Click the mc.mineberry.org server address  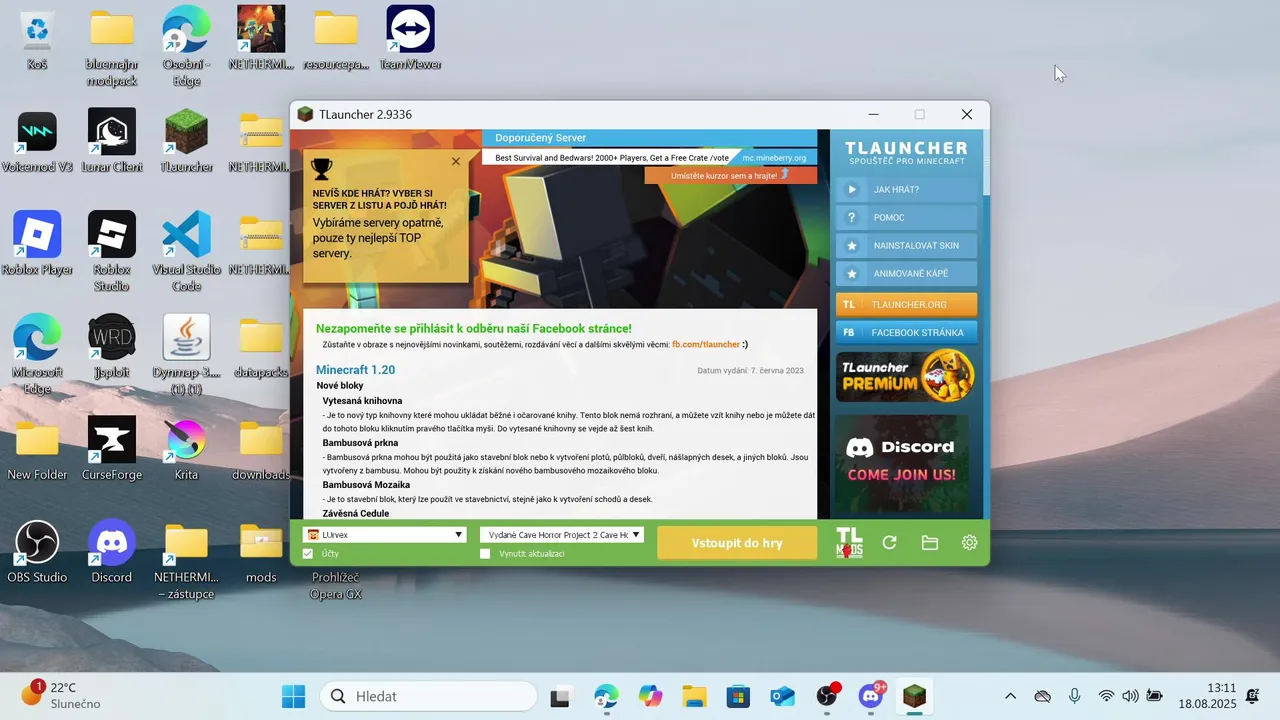(x=773, y=158)
